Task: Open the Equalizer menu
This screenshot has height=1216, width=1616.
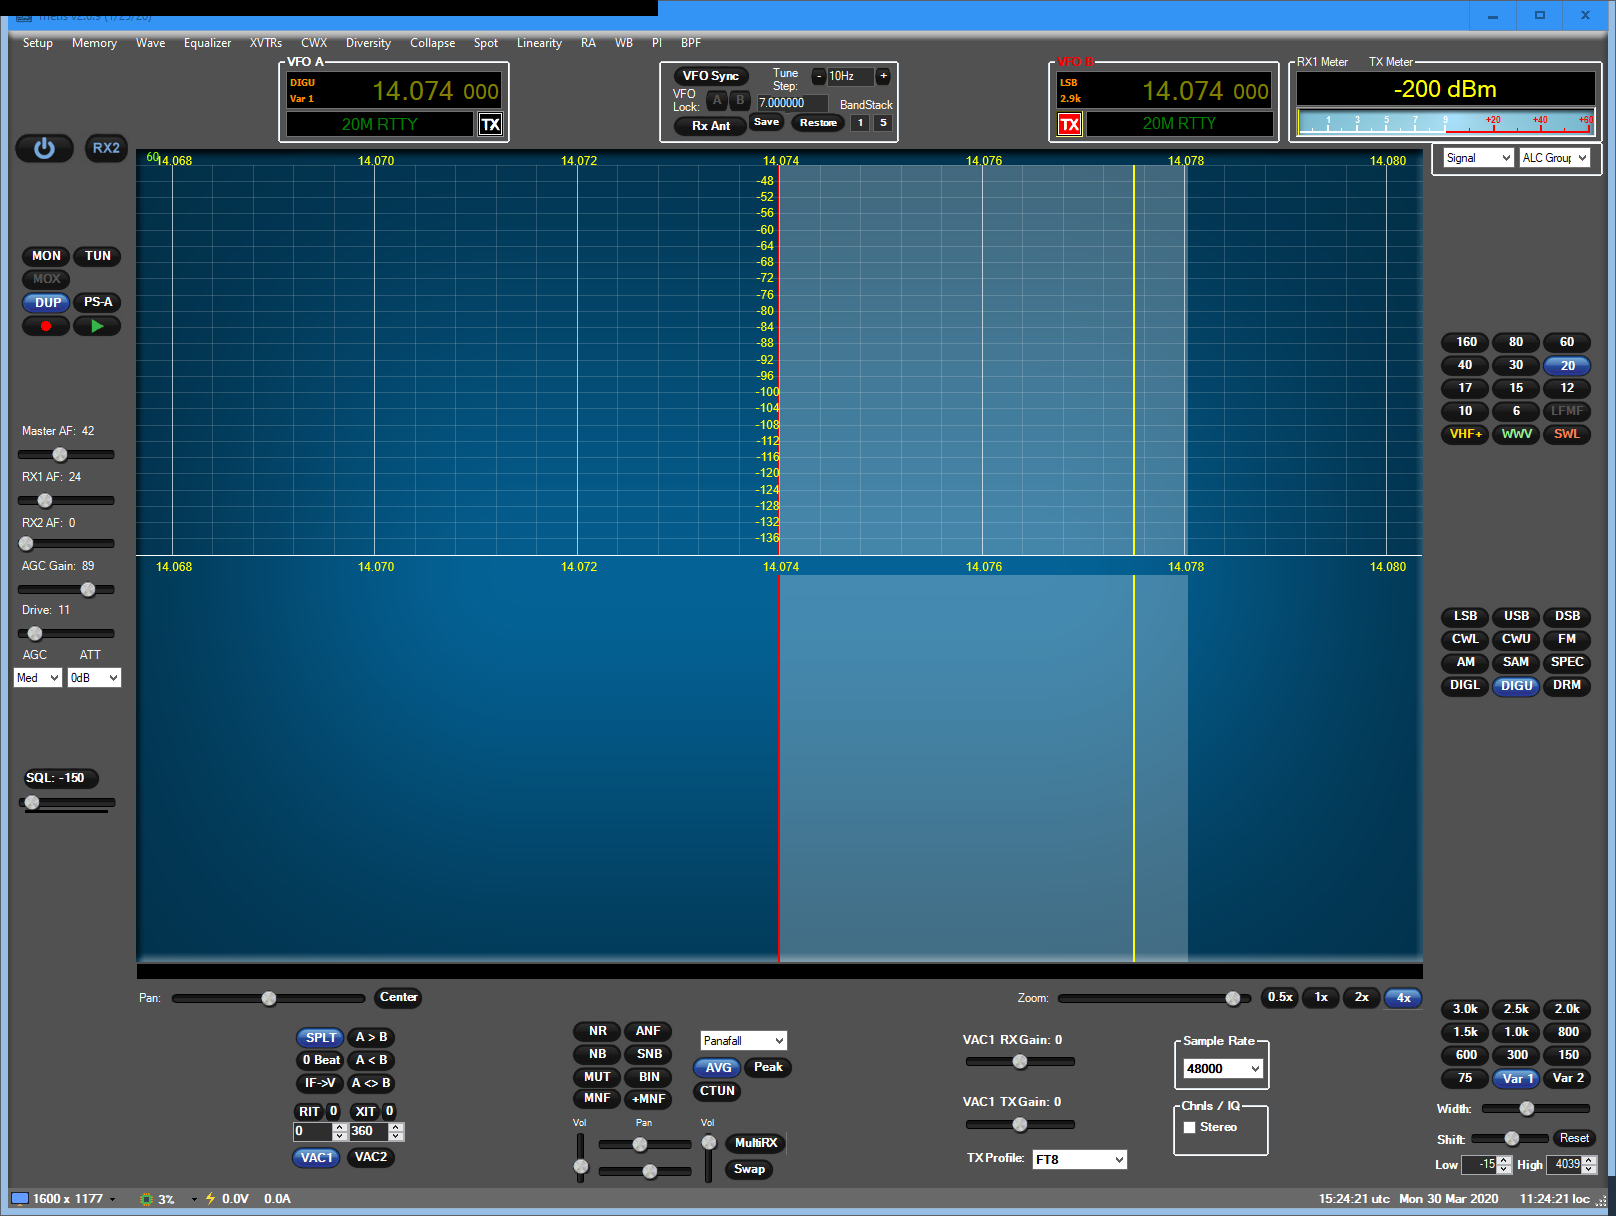Action: click(x=207, y=43)
